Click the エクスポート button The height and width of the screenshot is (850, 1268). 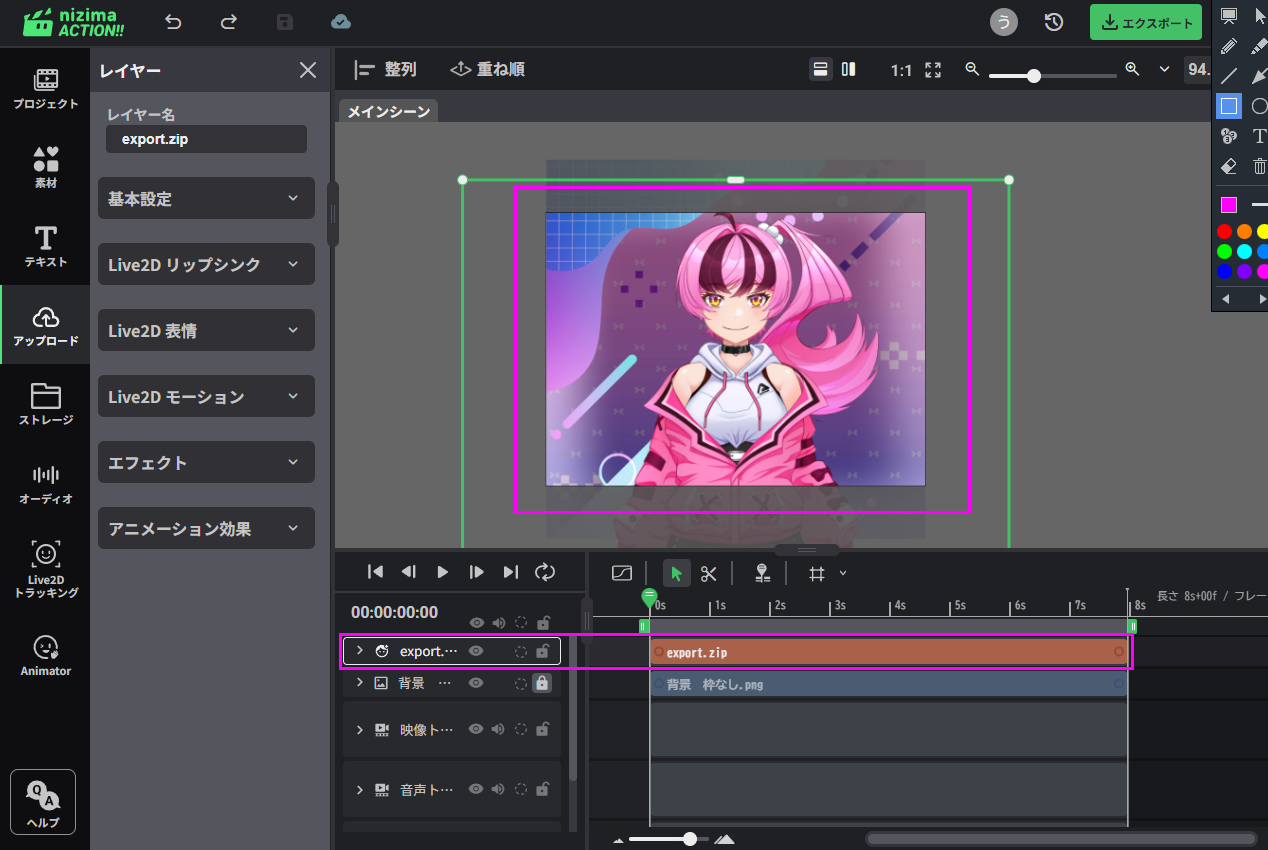1146,23
